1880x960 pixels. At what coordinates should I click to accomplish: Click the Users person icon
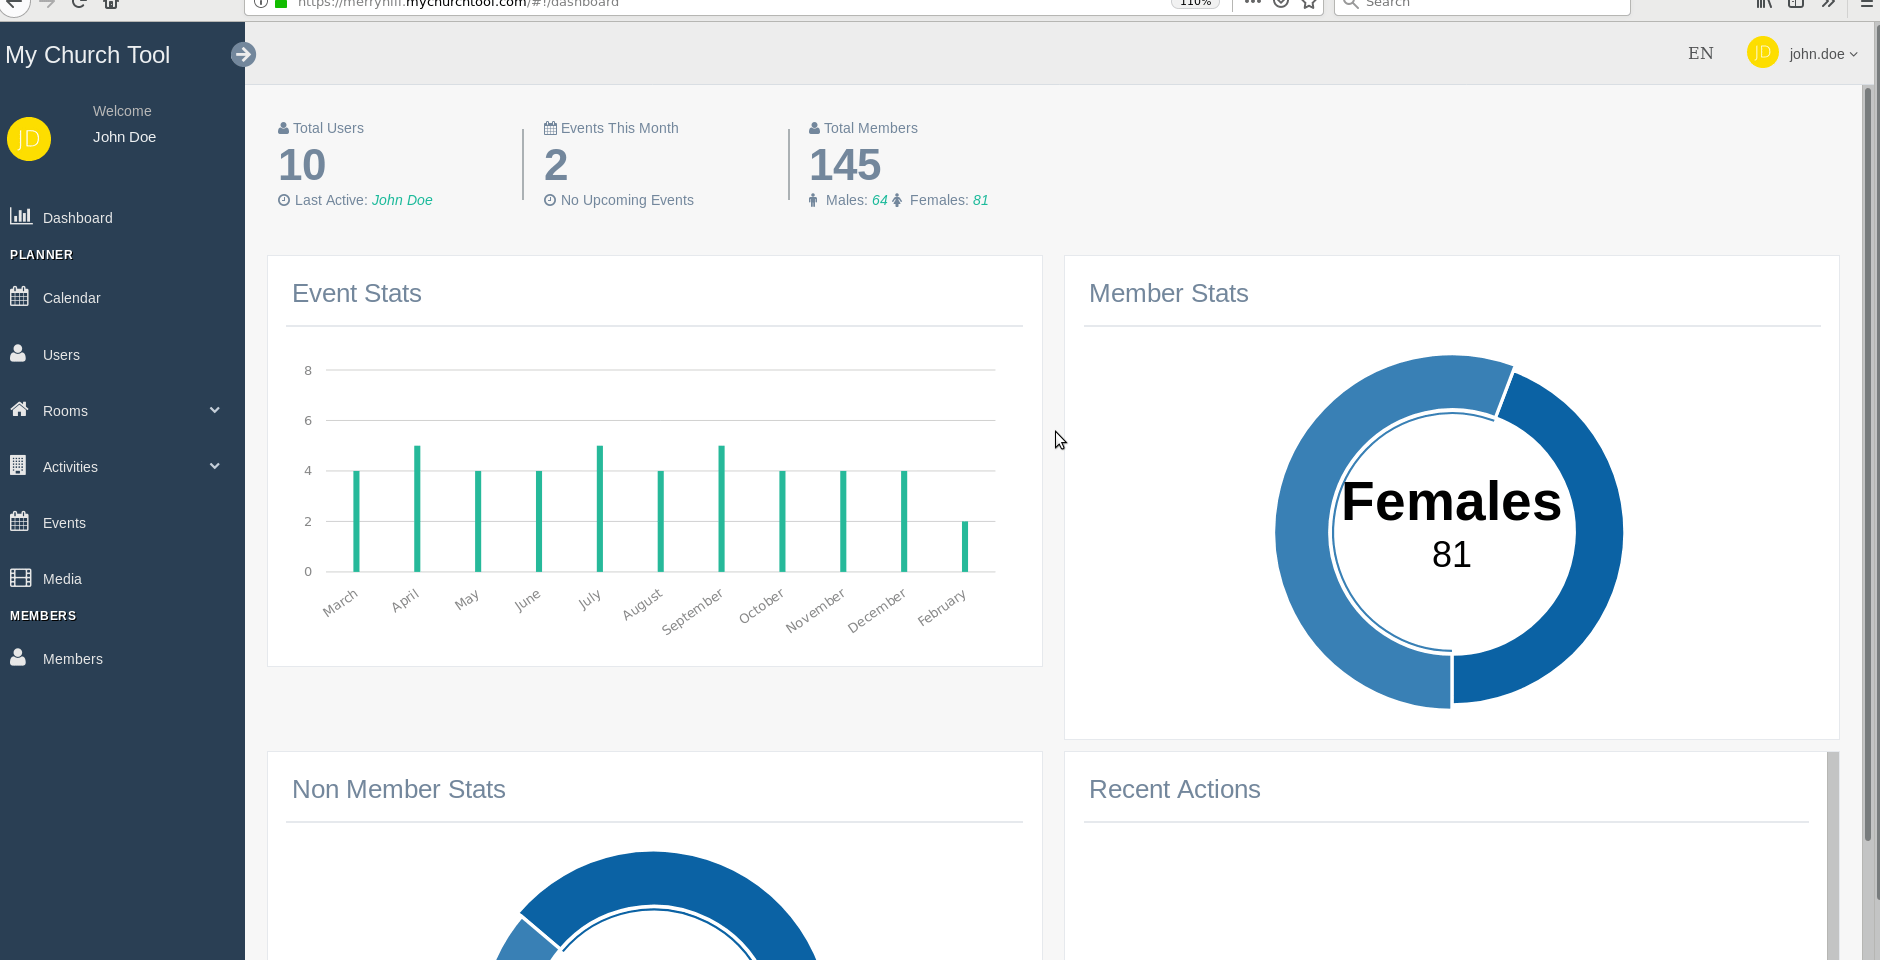[x=18, y=353]
